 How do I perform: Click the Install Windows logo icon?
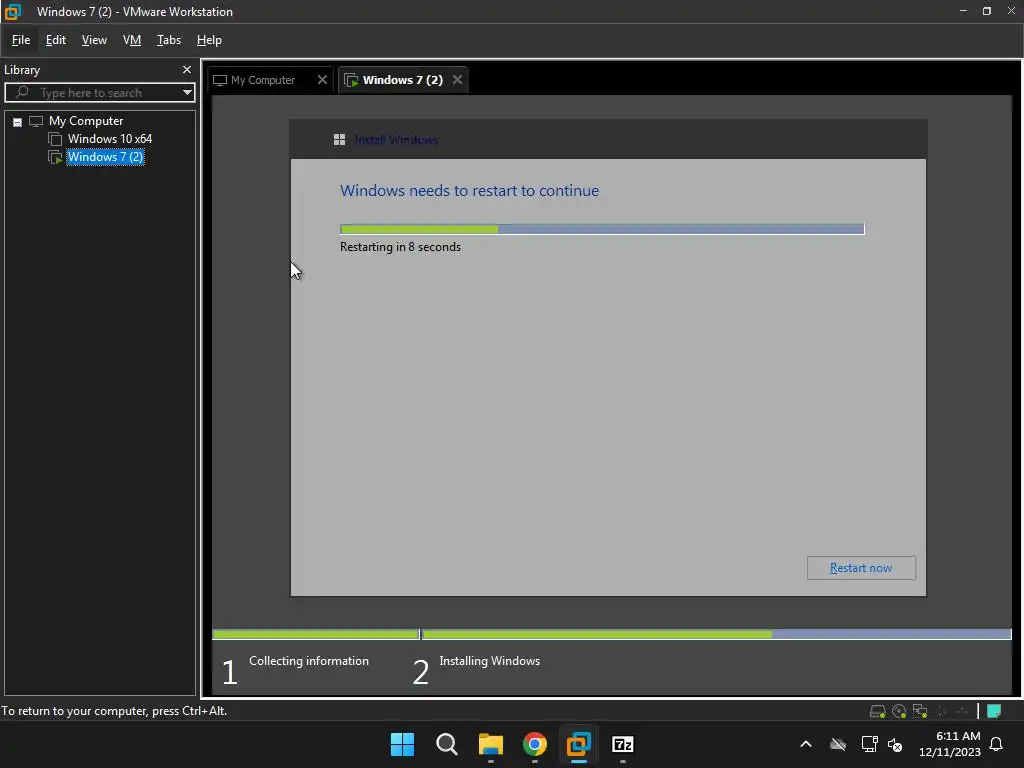pyautogui.click(x=340, y=140)
